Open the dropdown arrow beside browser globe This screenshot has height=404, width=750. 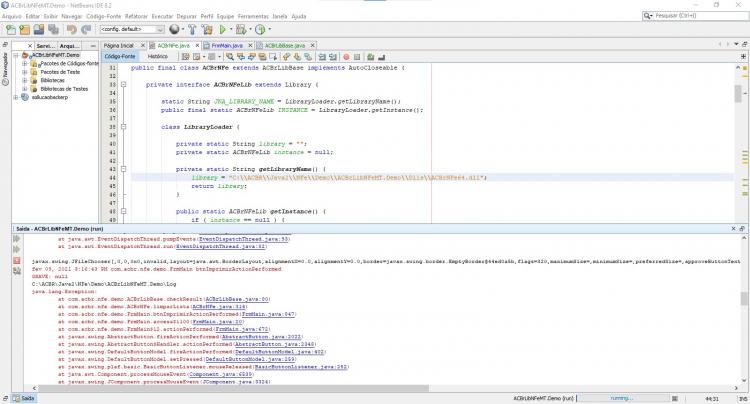[x=183, y=30]
